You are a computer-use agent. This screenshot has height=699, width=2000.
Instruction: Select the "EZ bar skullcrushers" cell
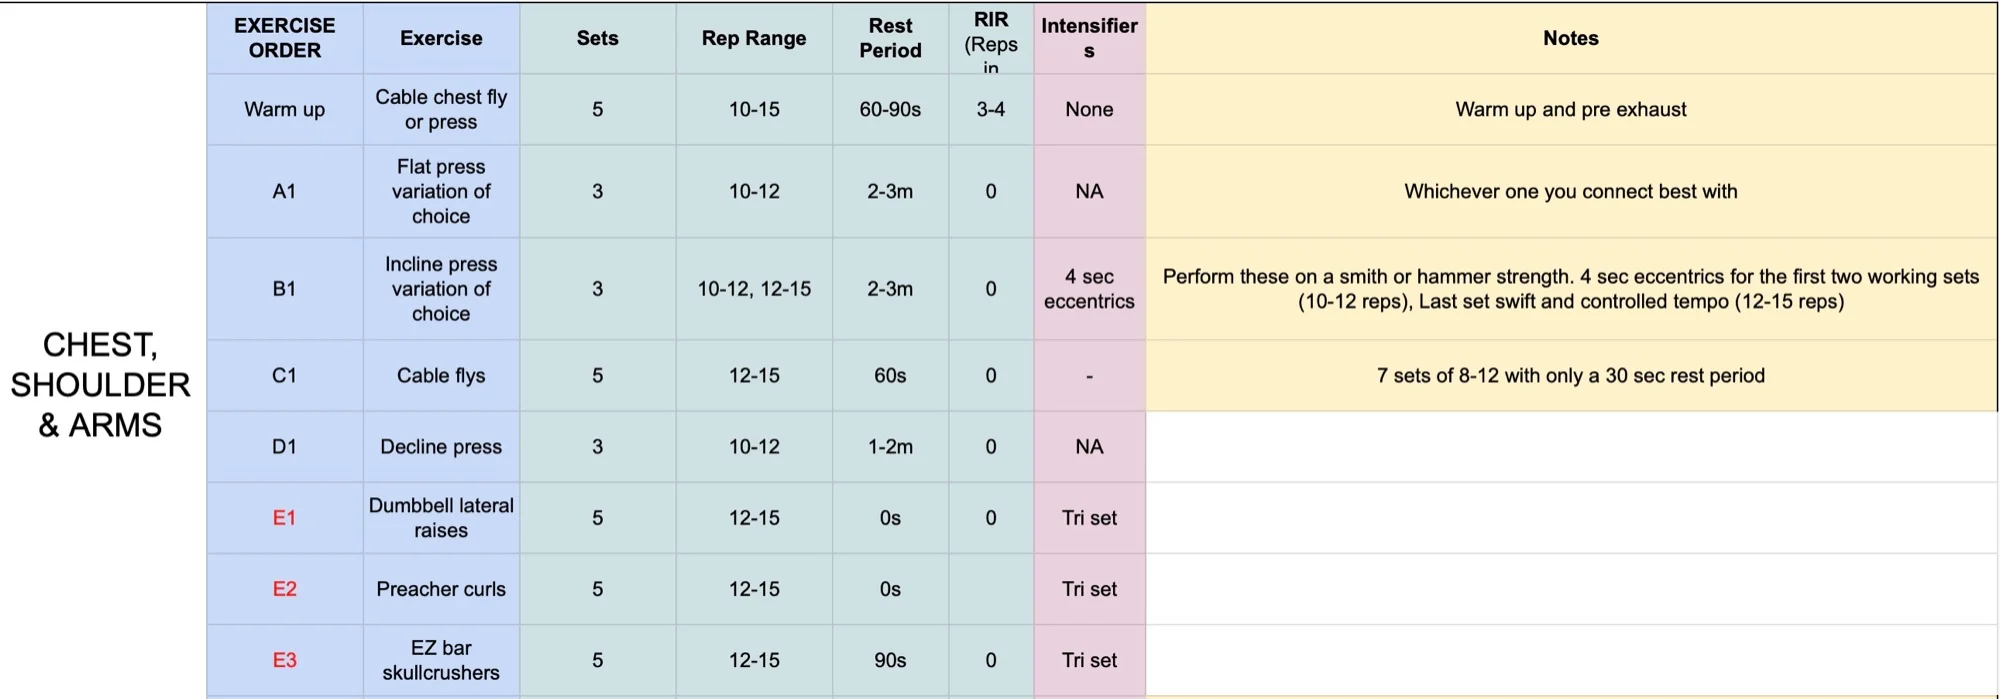coord(441,660)
